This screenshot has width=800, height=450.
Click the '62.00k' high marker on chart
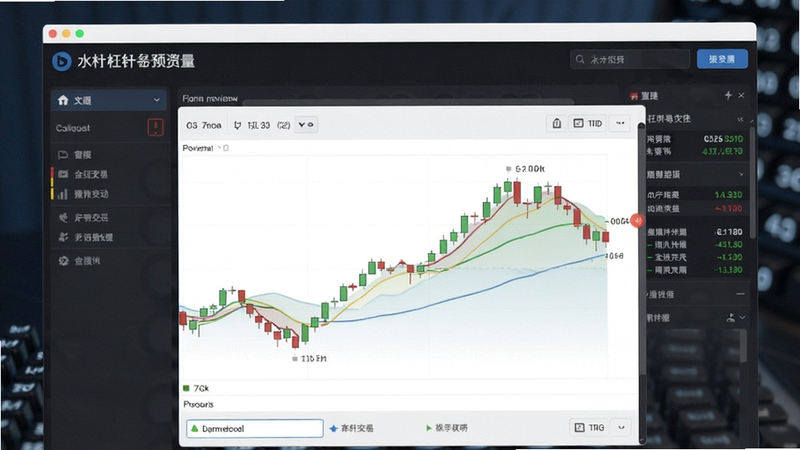click(x=526, y=168)
